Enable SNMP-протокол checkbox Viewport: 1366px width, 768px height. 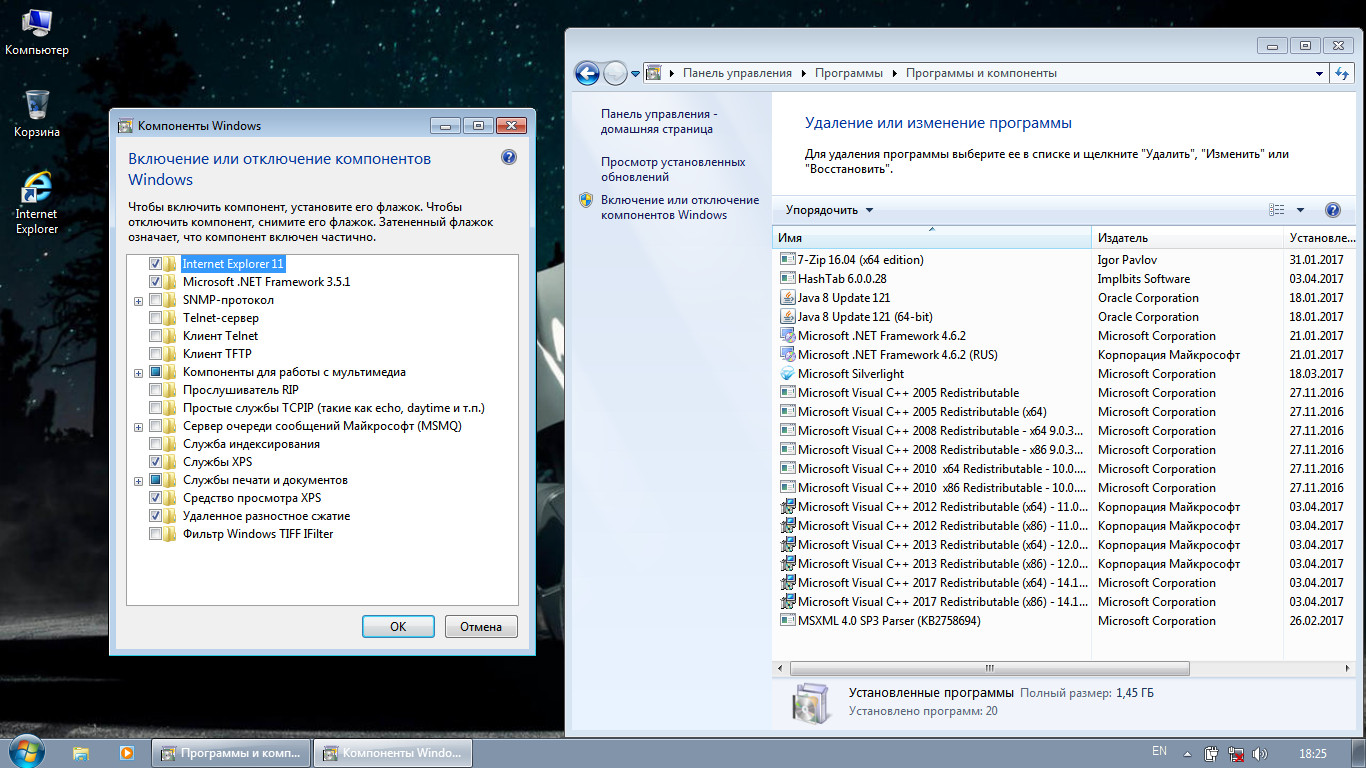[155, 300]
